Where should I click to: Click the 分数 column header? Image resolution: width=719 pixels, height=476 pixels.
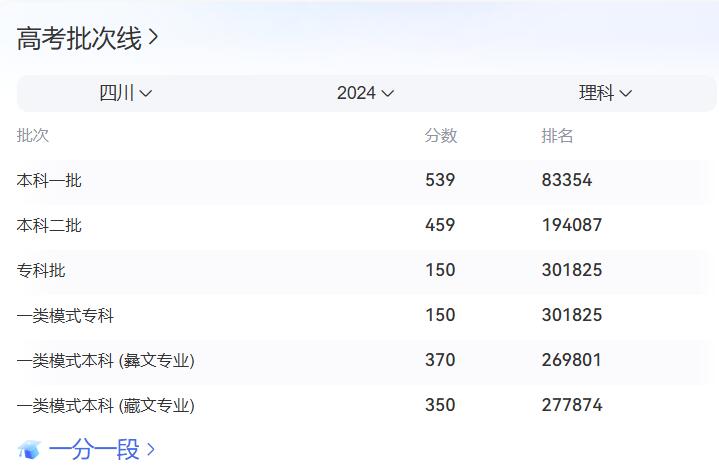tap(441, 135)
